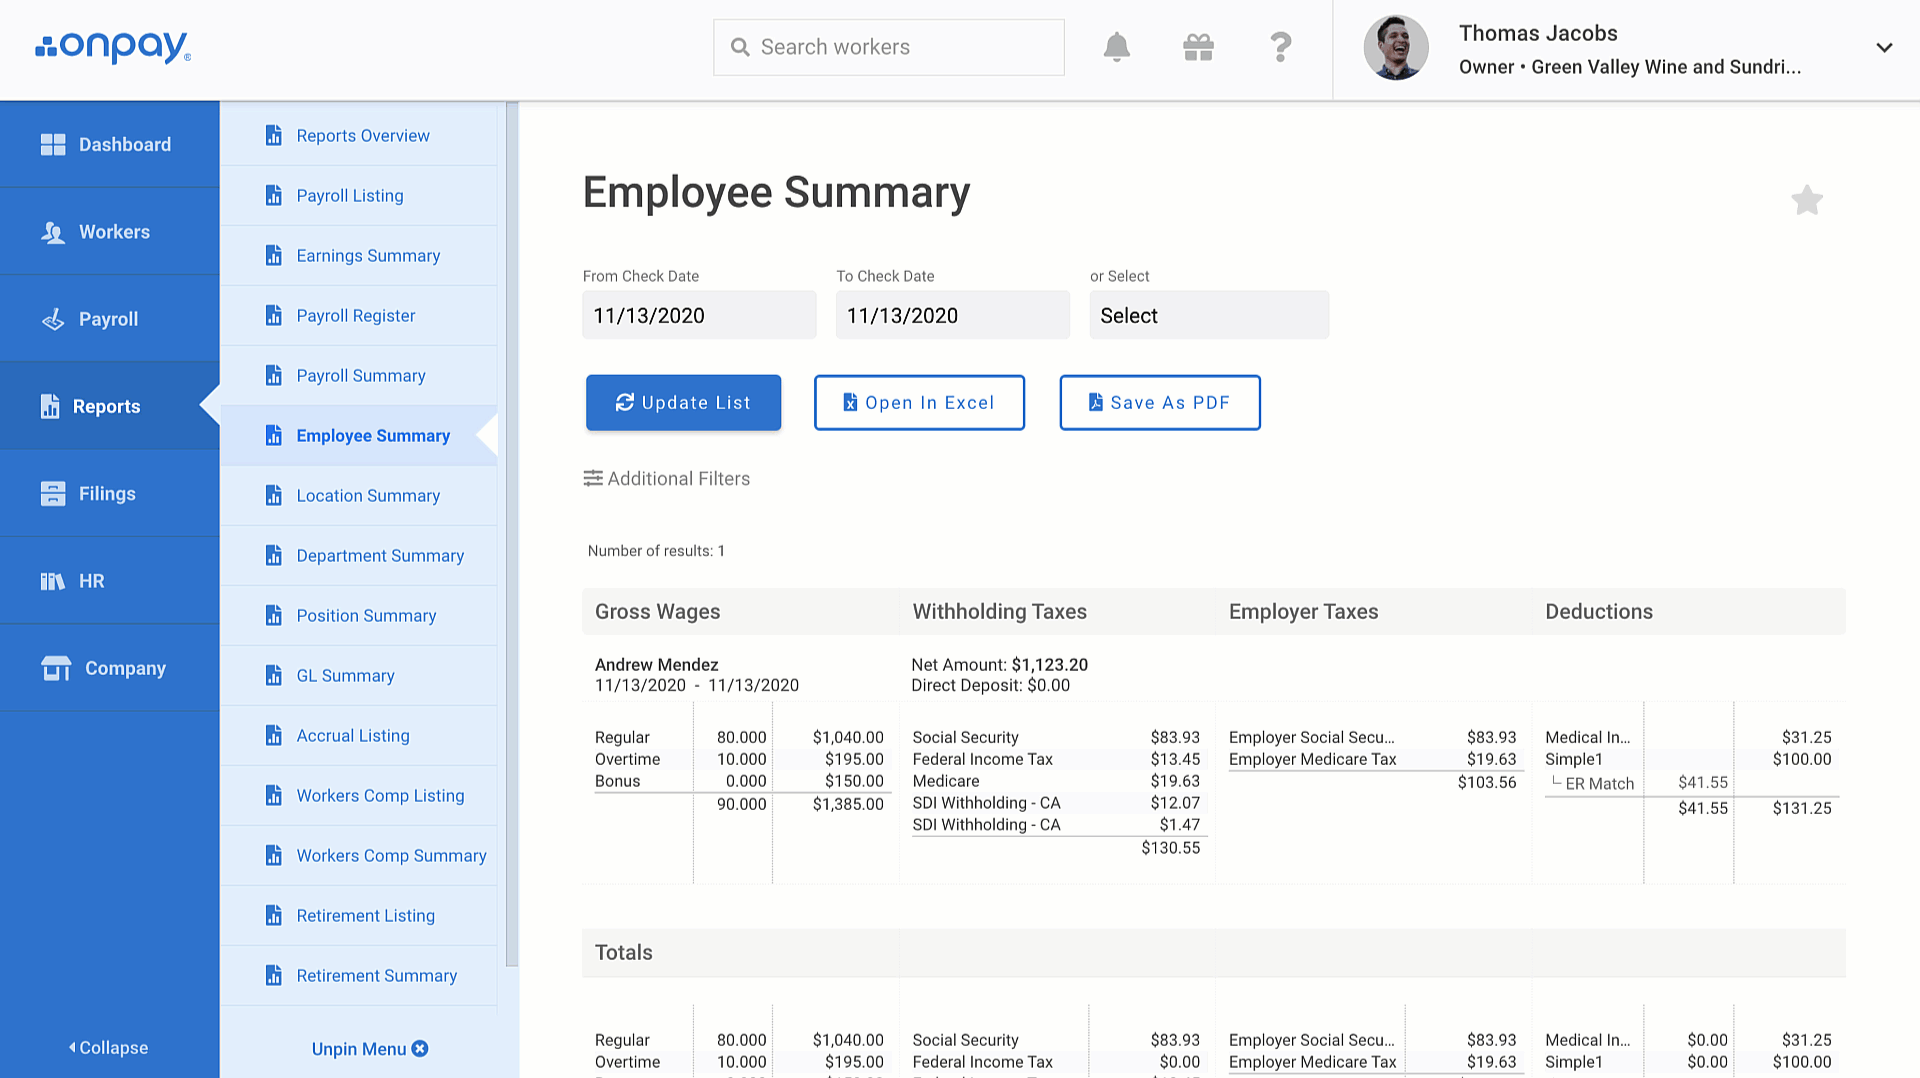This screenshot has width=1920, height=1078.
Task: Click the Payroll Listing document icon
Action: click(273, 195)
